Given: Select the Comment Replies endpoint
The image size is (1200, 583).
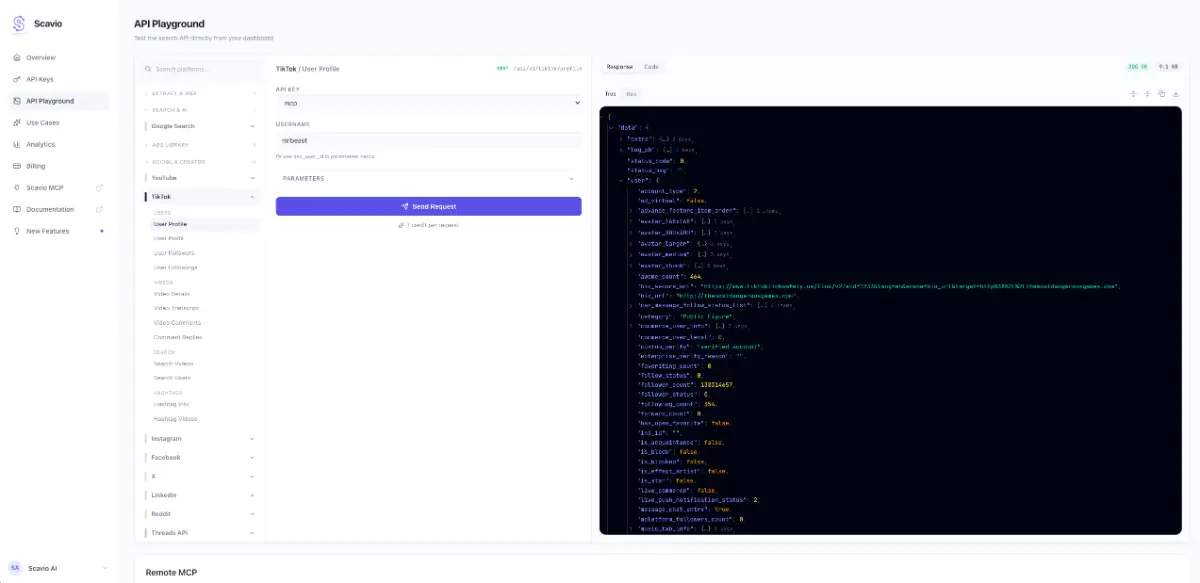Looking at the screenshot, I should pos(203,337).
